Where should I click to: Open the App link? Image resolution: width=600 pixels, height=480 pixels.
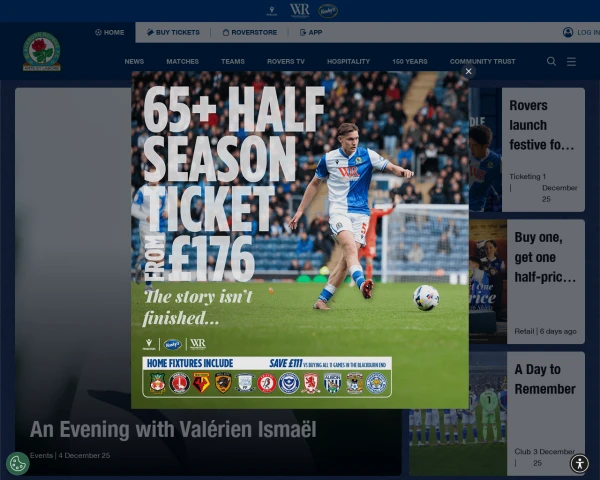click(x=311, y=32)
